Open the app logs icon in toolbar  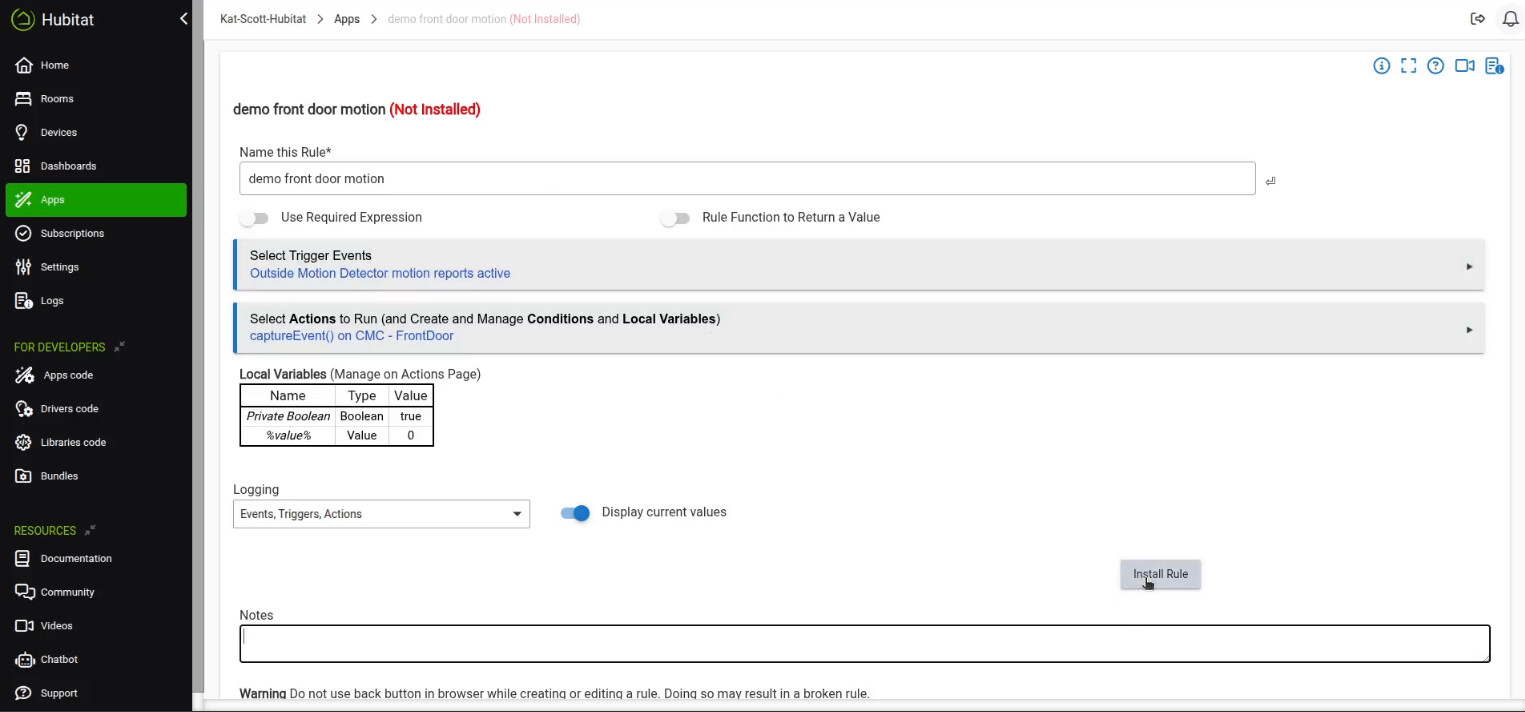click(1494, 66)
